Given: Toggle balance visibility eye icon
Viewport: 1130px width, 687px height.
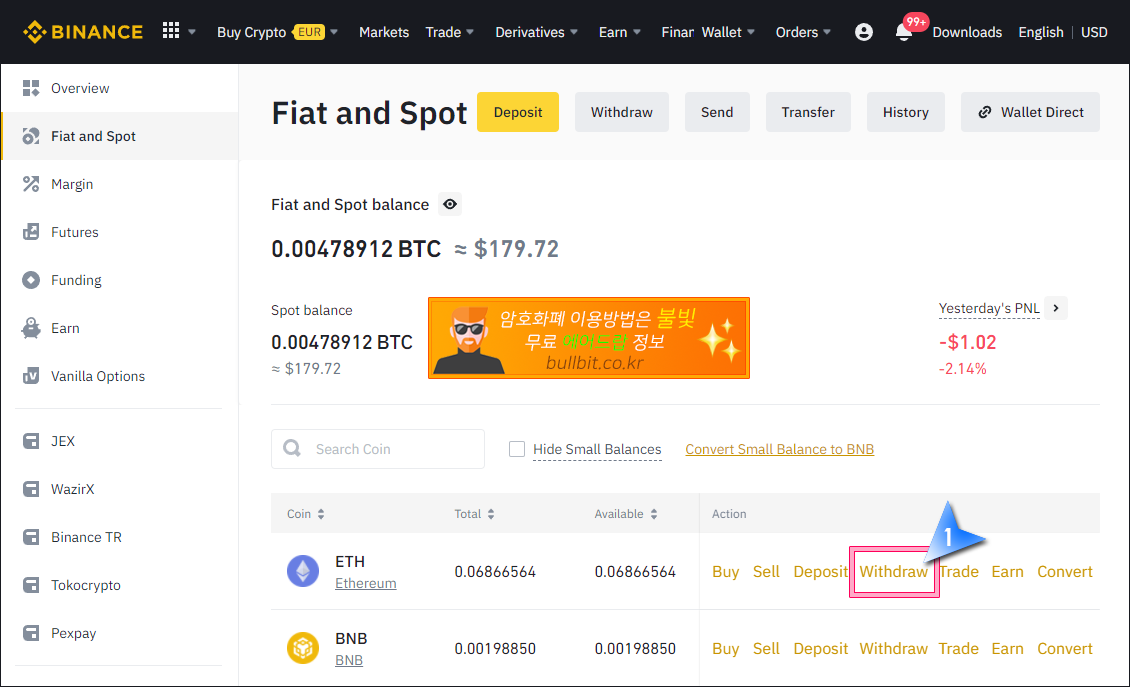Looking at the screenshot, I should pos(450,205).
